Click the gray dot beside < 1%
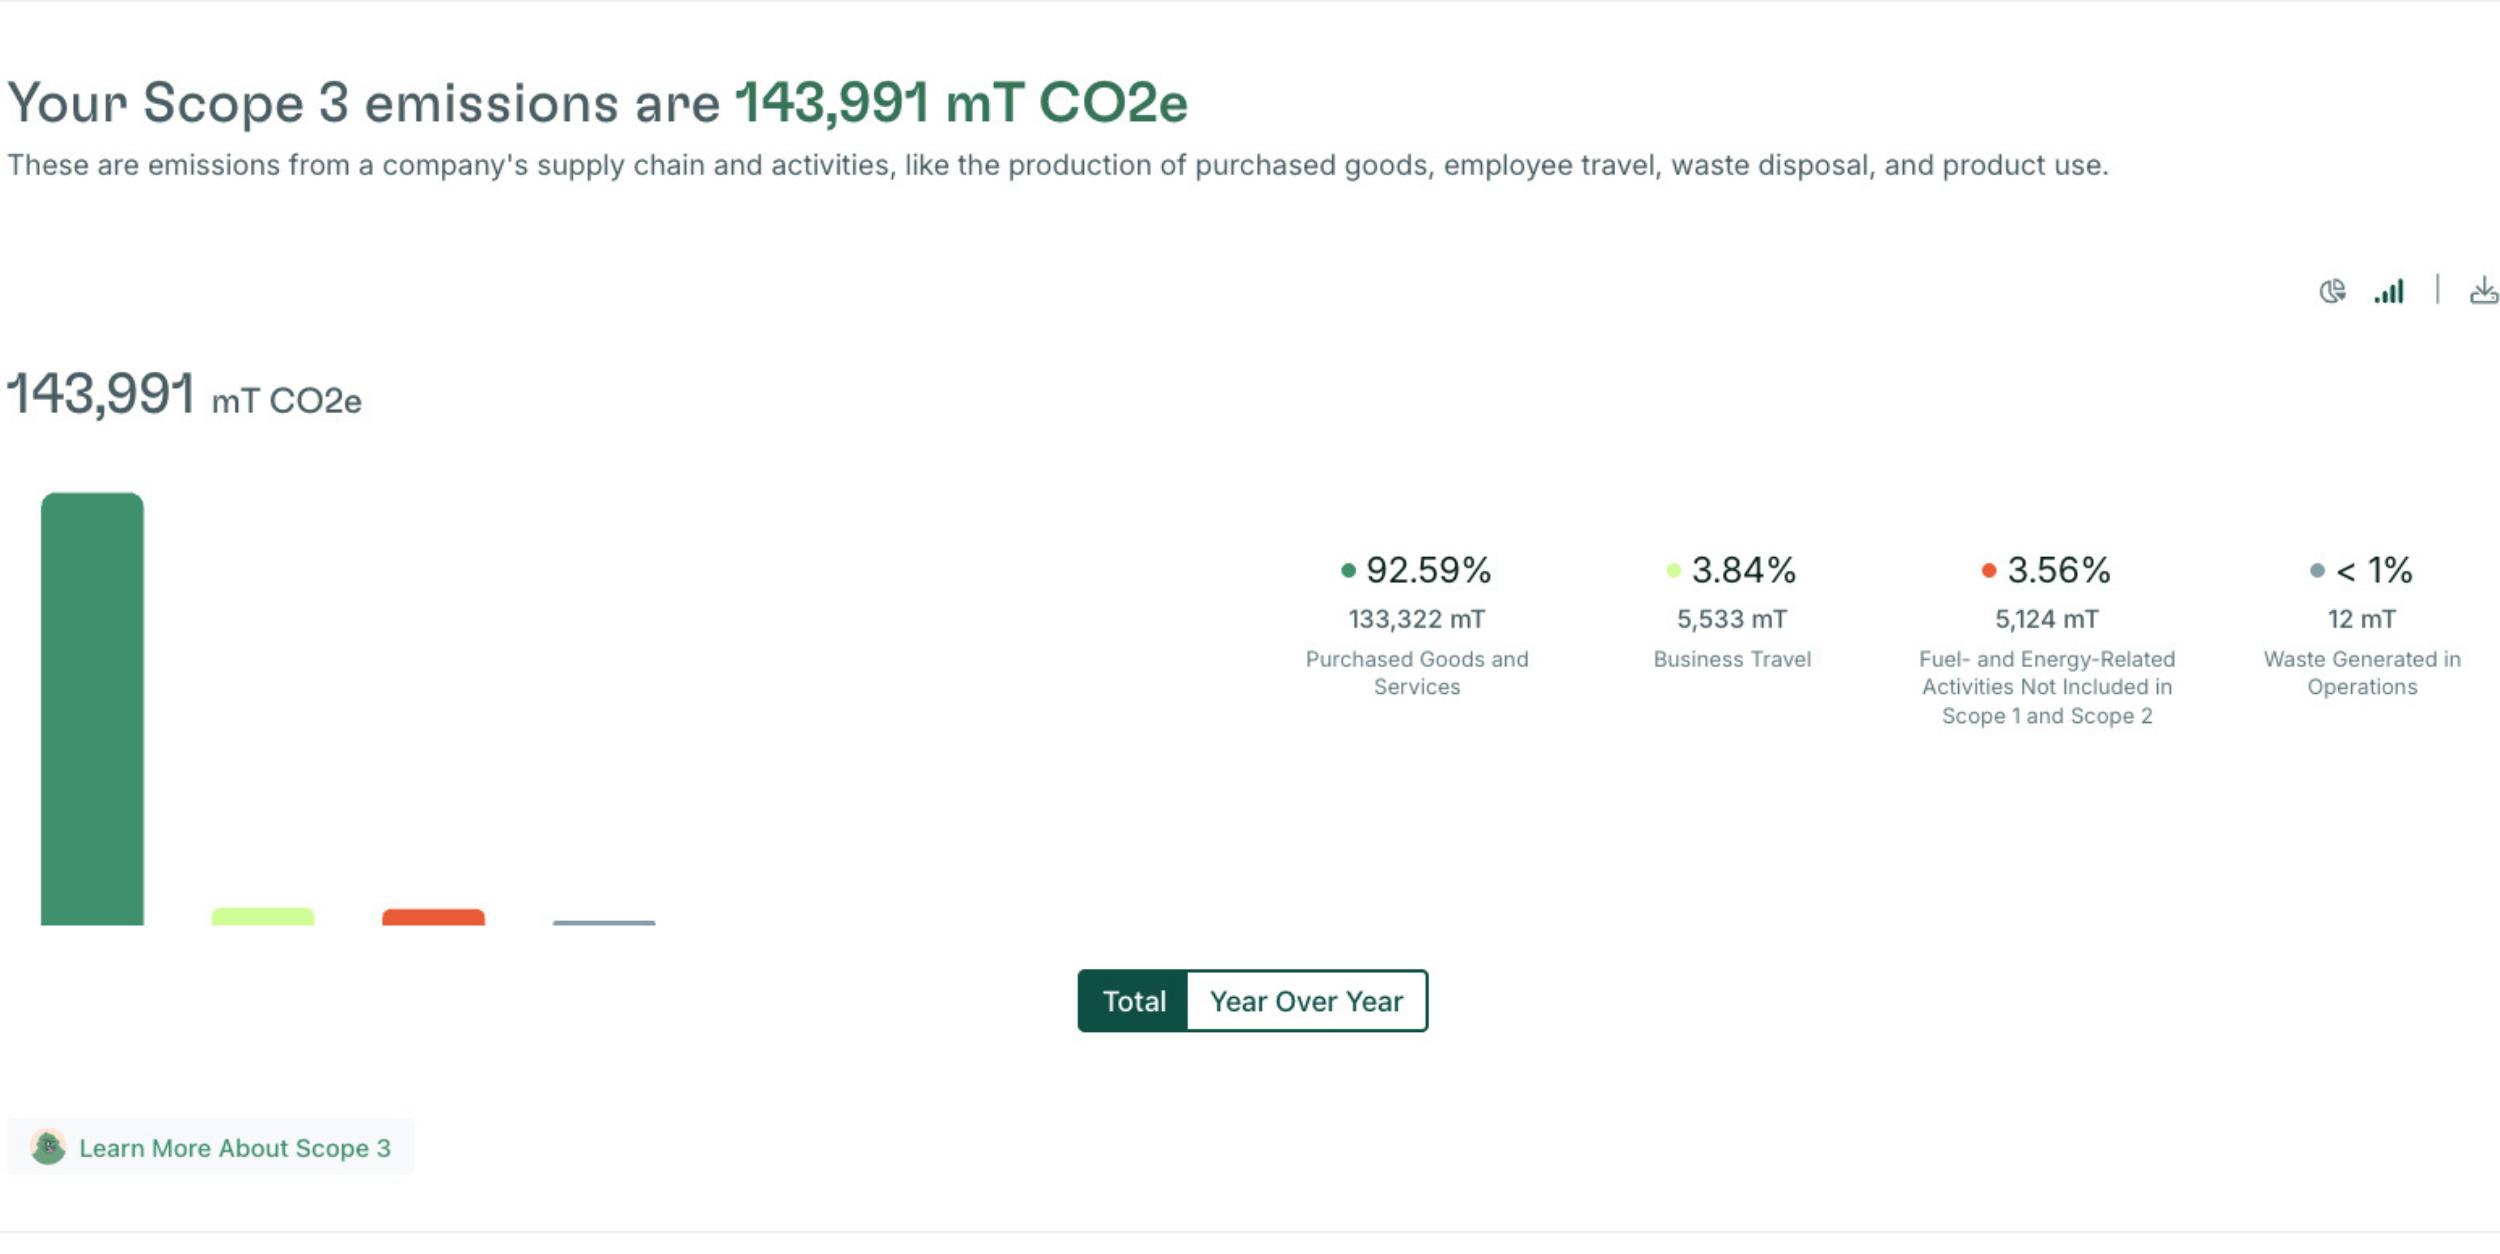 2317,570
